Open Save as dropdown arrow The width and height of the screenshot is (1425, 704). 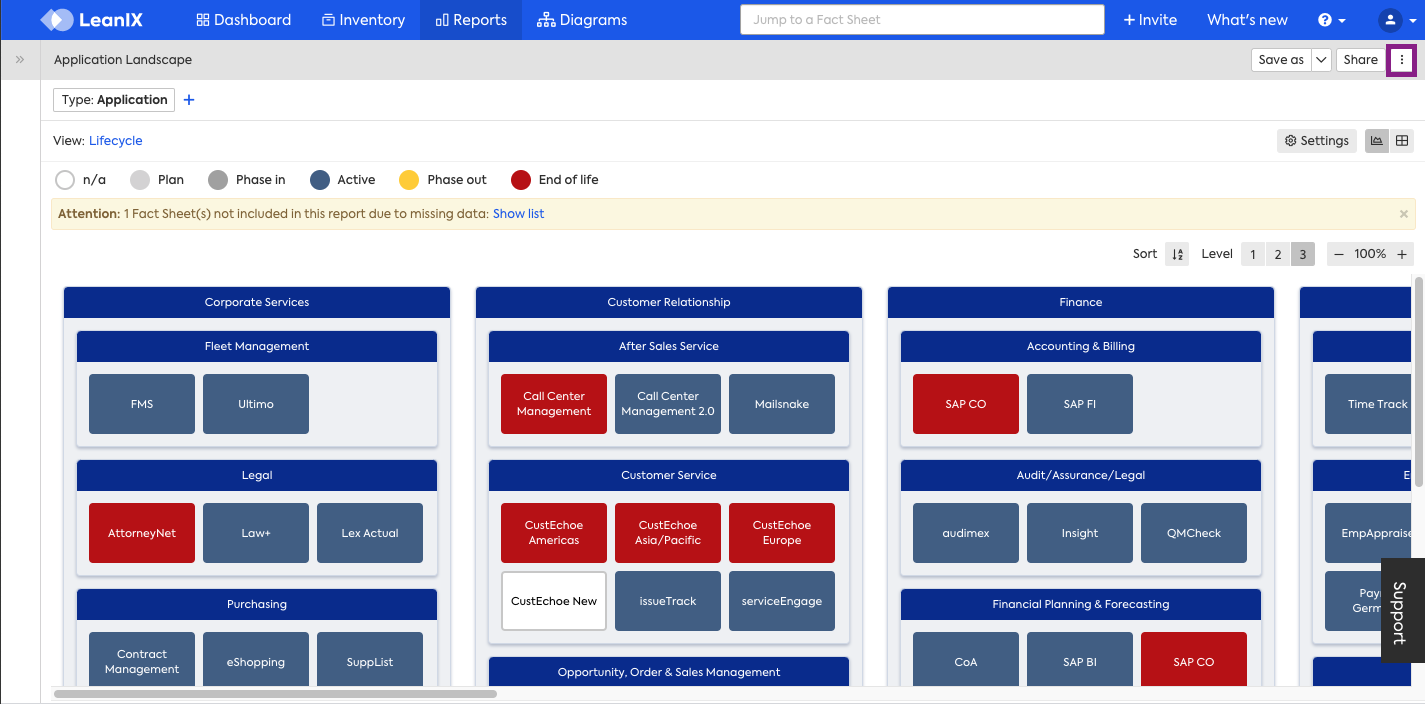pyautogui.click(x=1321, y=60)
